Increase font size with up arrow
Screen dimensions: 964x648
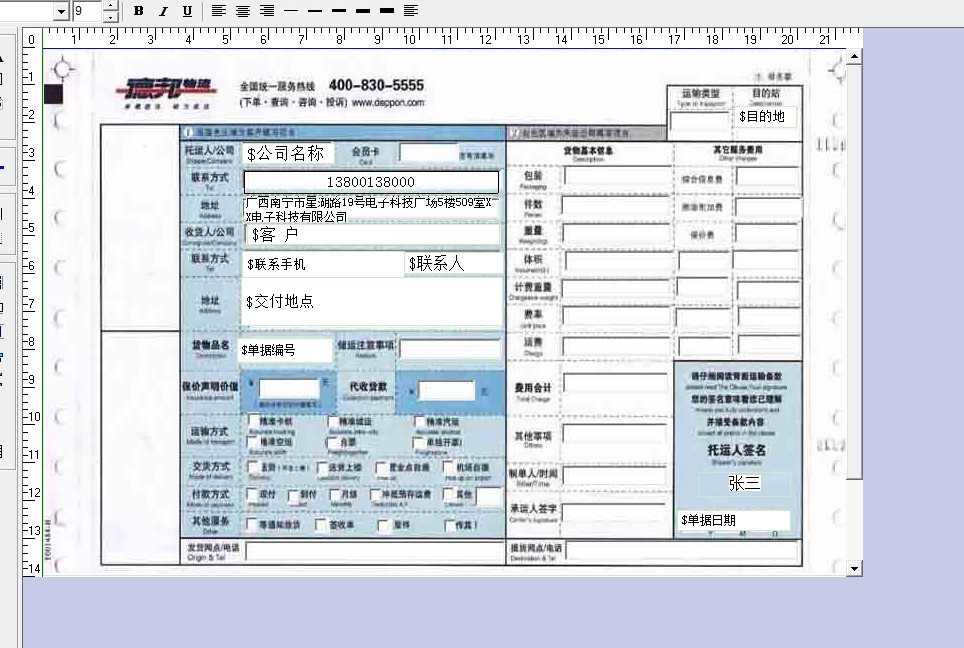[110, 6]
